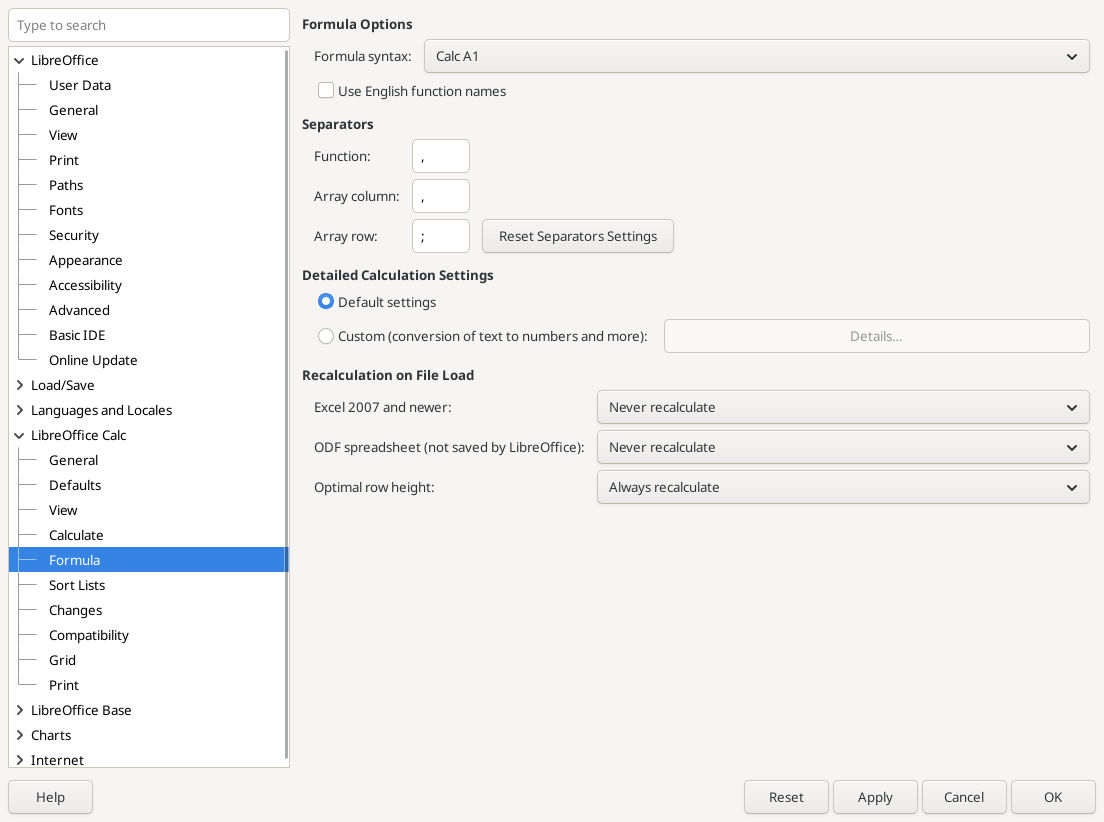Collapse the LibreOffice tree node
This screenshot has height=822, width=1104.
pos(19,61)
